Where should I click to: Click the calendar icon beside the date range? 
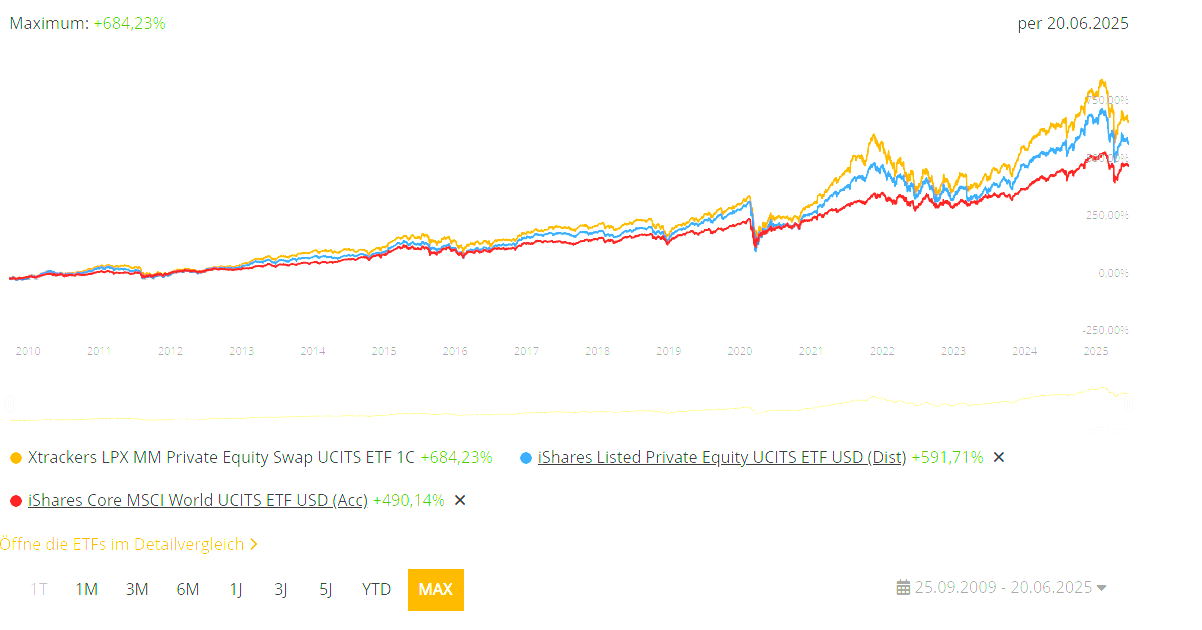(903, 588)
